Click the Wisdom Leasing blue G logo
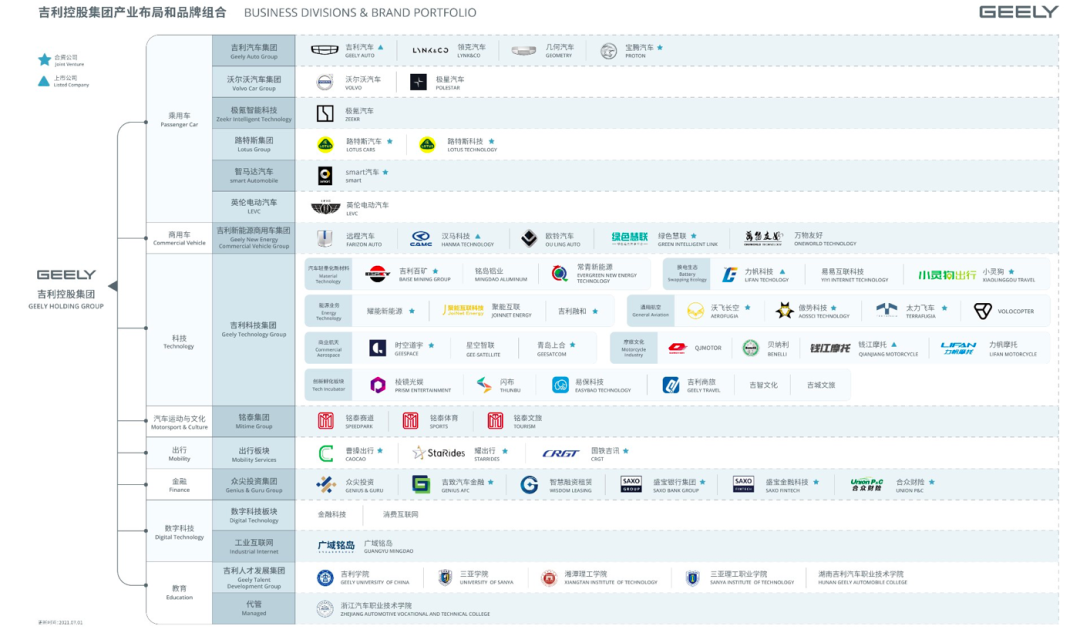The height and width of the screenshot is (633, 1080). 529,485
